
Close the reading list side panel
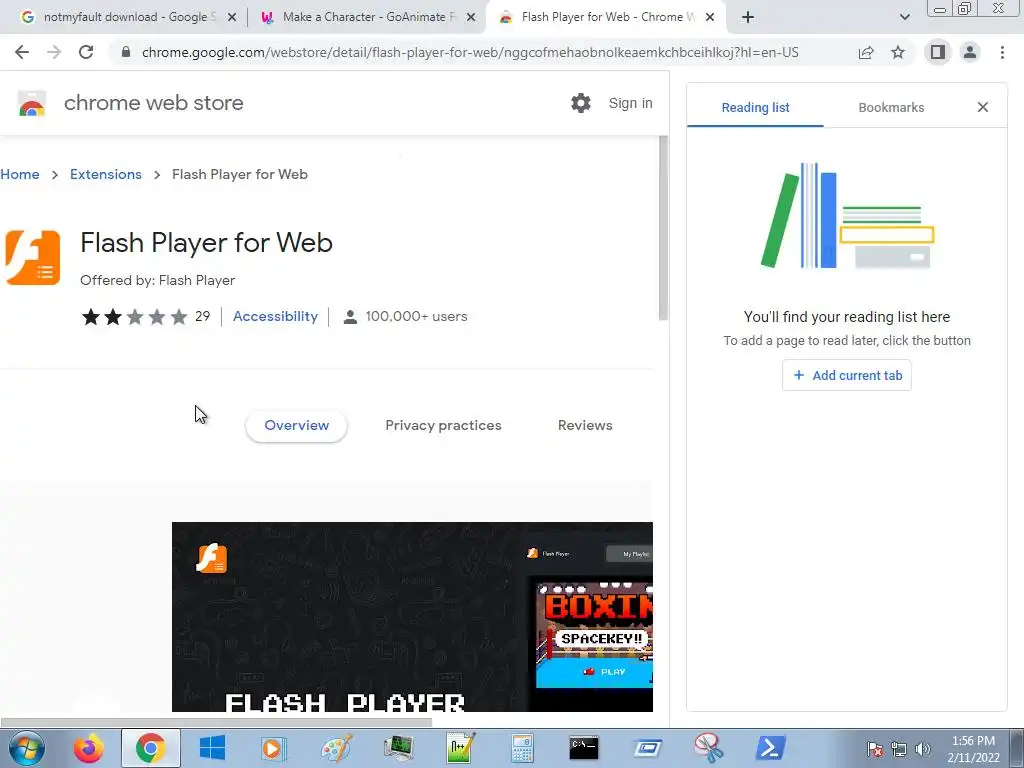pos(983,107)
